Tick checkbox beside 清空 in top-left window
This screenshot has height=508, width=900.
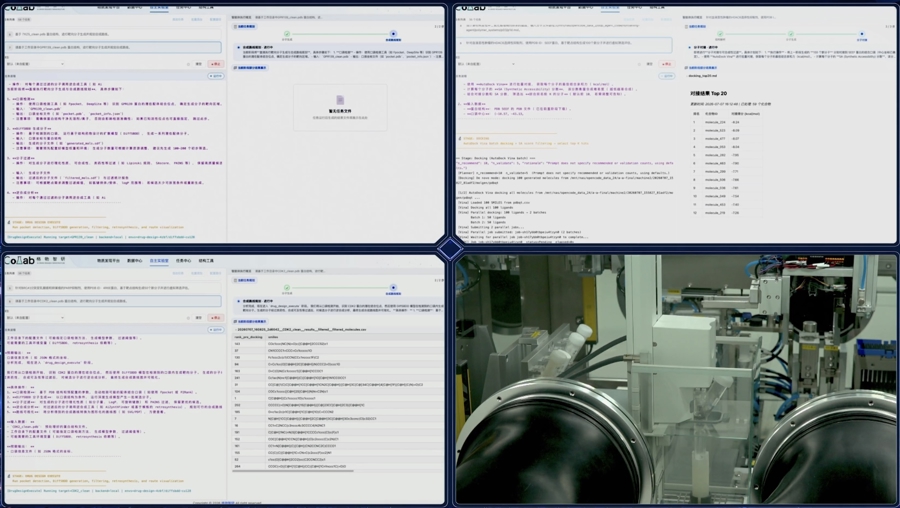[x=188, y=64]
